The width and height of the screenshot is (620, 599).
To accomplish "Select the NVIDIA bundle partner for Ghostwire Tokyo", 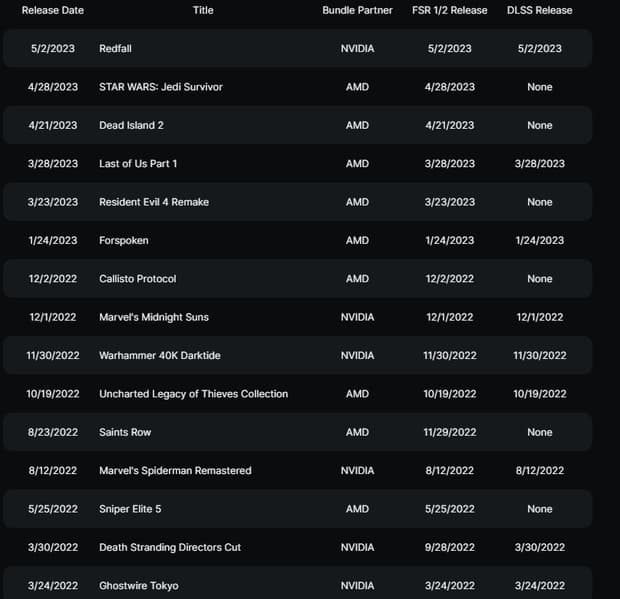I will click(357, 586).
